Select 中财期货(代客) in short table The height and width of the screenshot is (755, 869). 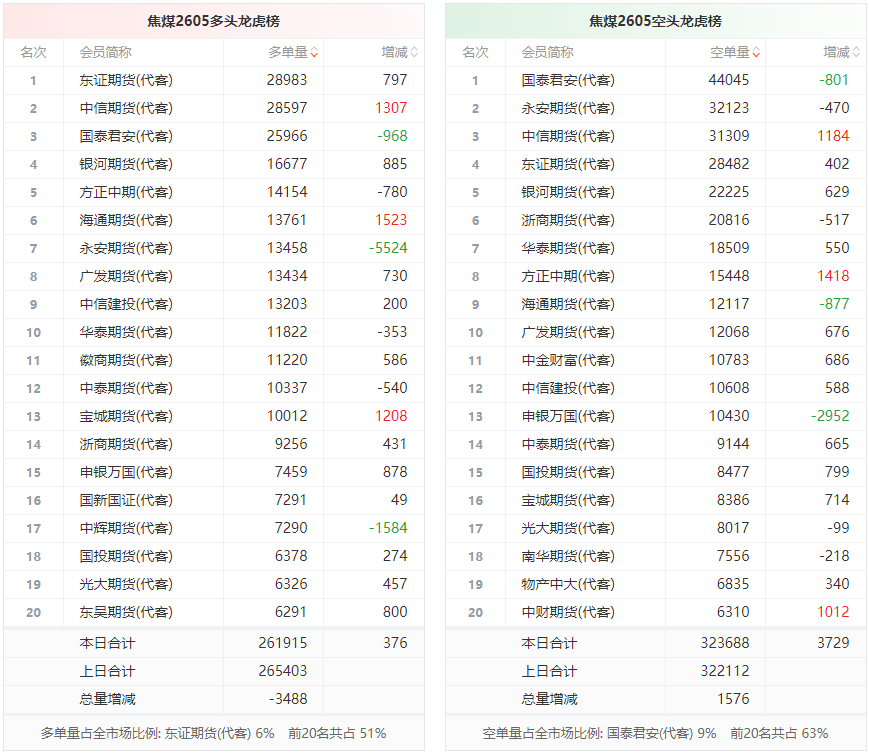(568, 613)
